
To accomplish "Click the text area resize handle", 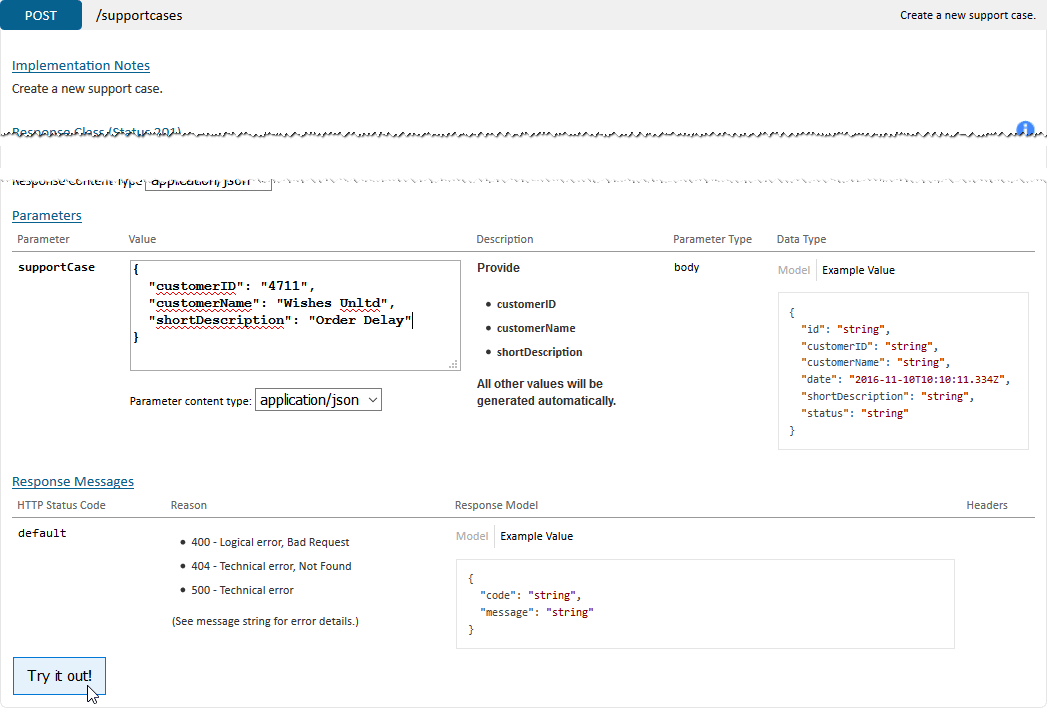I will (453, 364).
